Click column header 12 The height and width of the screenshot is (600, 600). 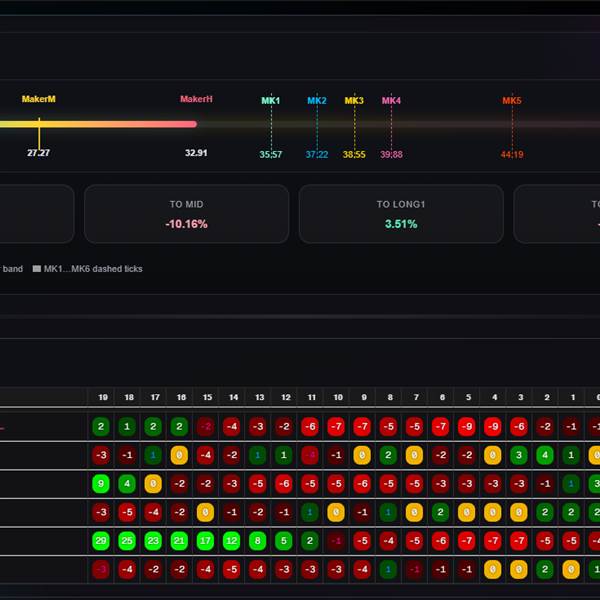[x=286, y=397]
